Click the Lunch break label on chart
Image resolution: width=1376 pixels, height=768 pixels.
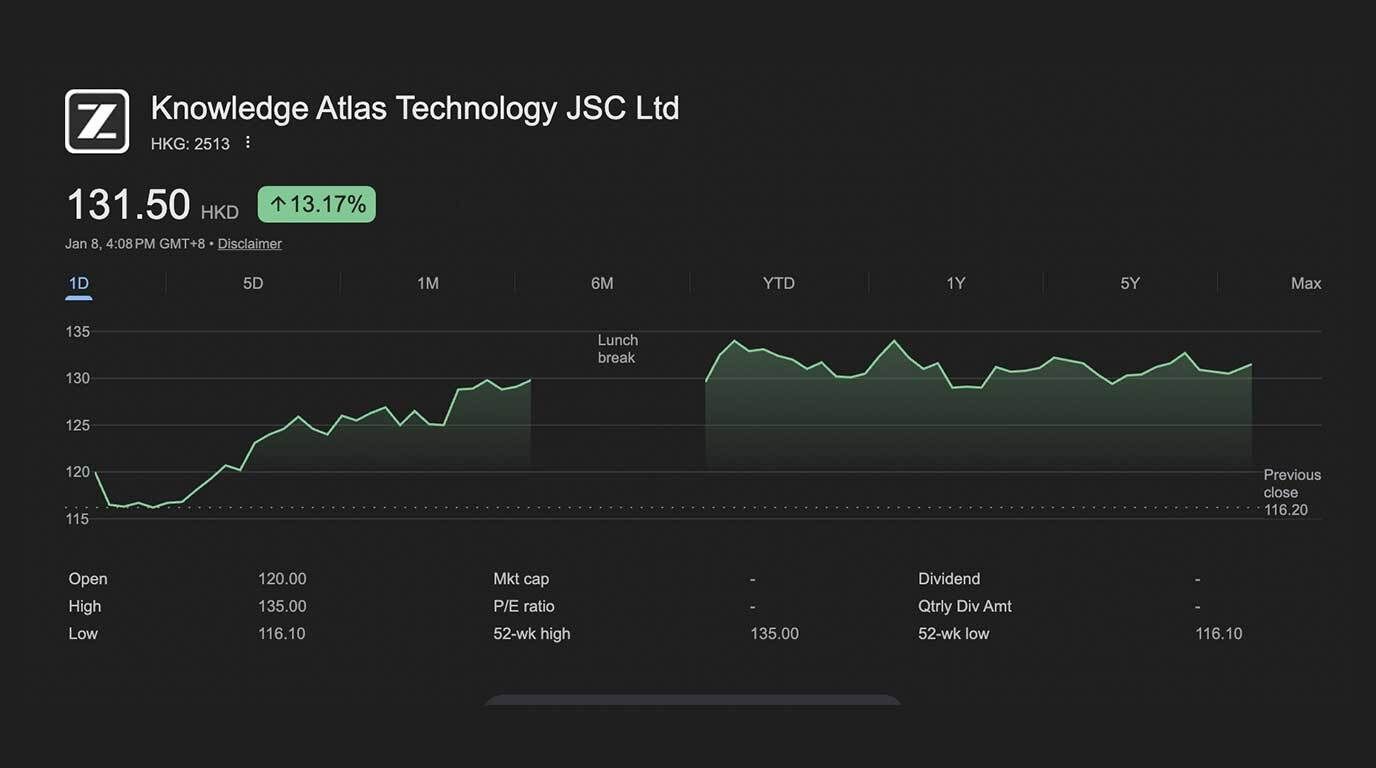click(x=617, y=349)
